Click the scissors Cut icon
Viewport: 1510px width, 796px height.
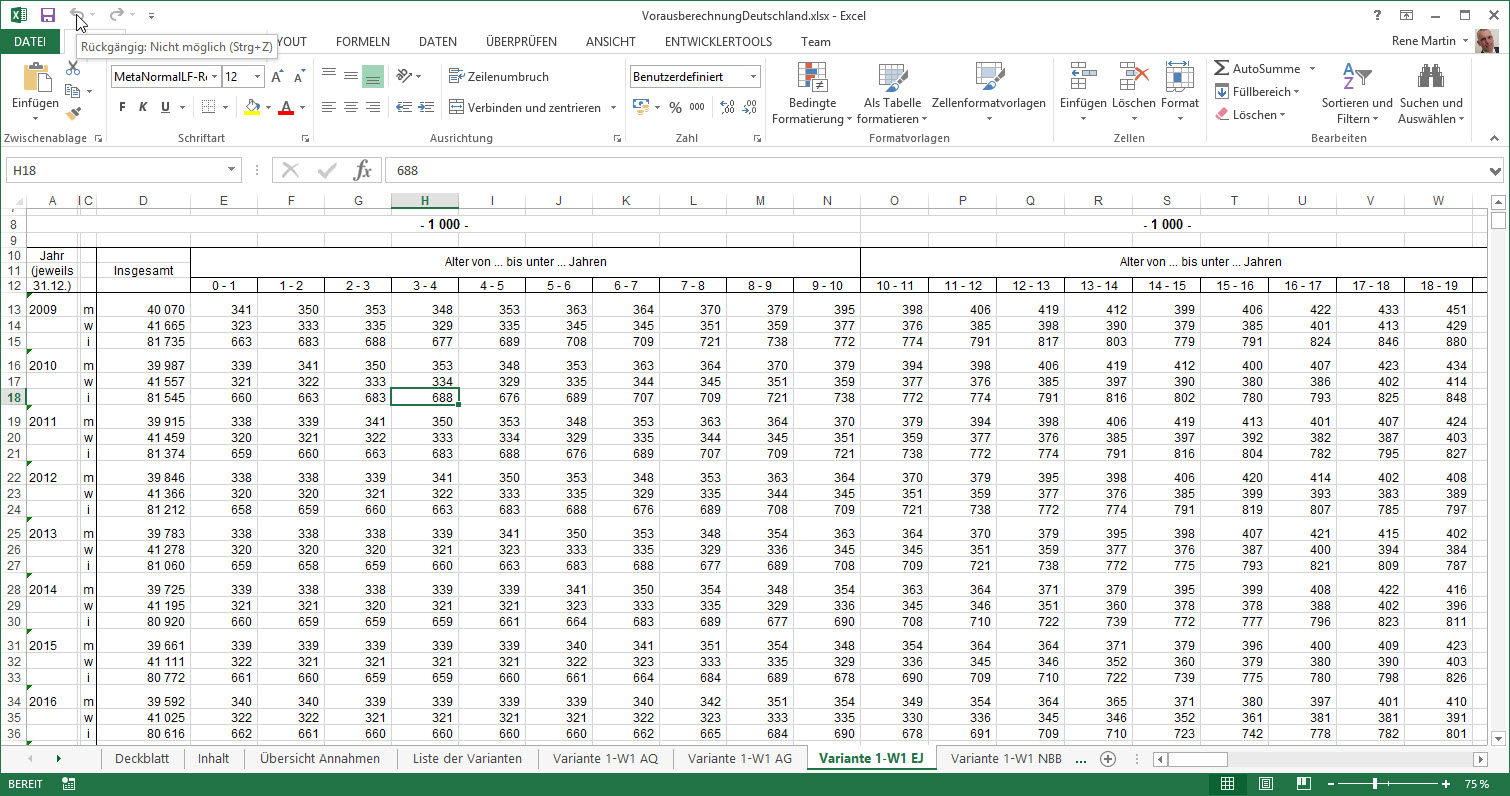point(73,68)
